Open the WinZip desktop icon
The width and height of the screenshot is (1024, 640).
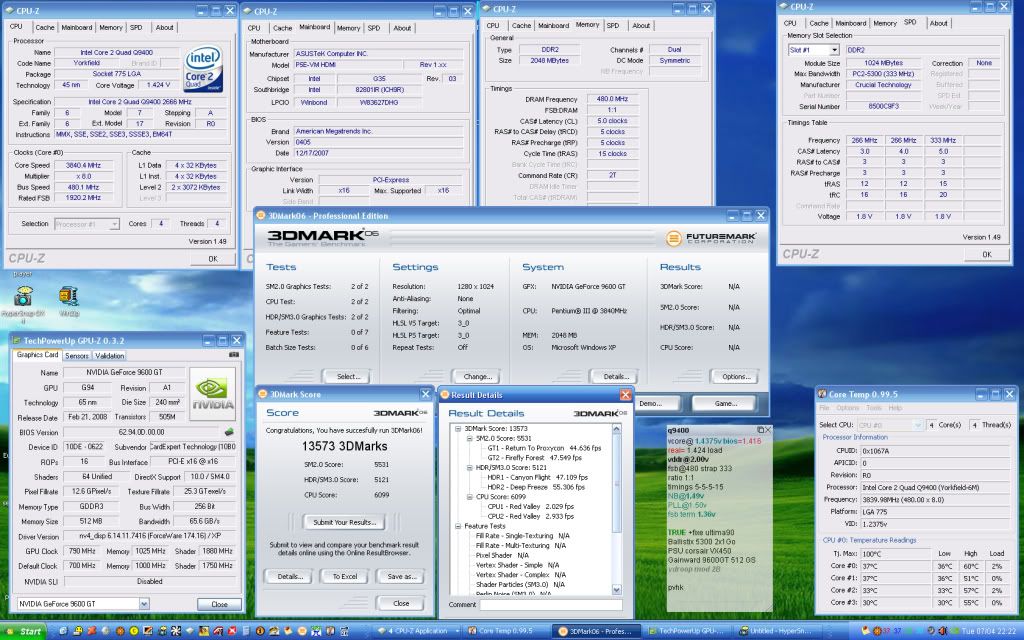68,297
